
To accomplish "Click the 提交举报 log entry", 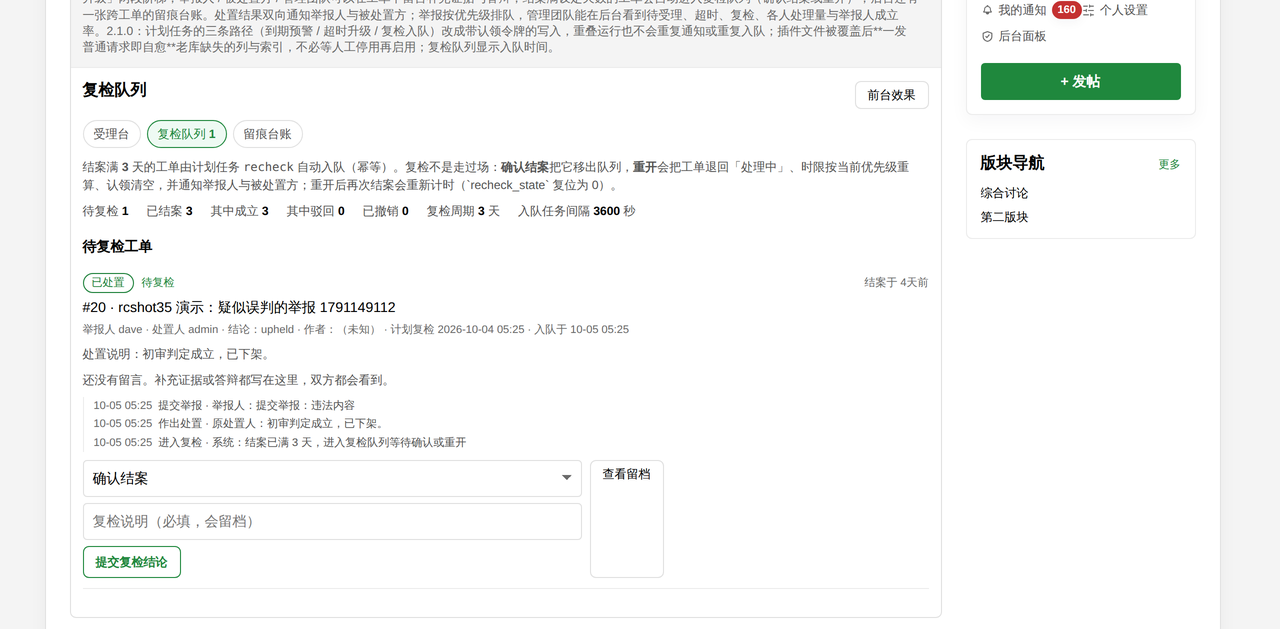I will [224, 405].
